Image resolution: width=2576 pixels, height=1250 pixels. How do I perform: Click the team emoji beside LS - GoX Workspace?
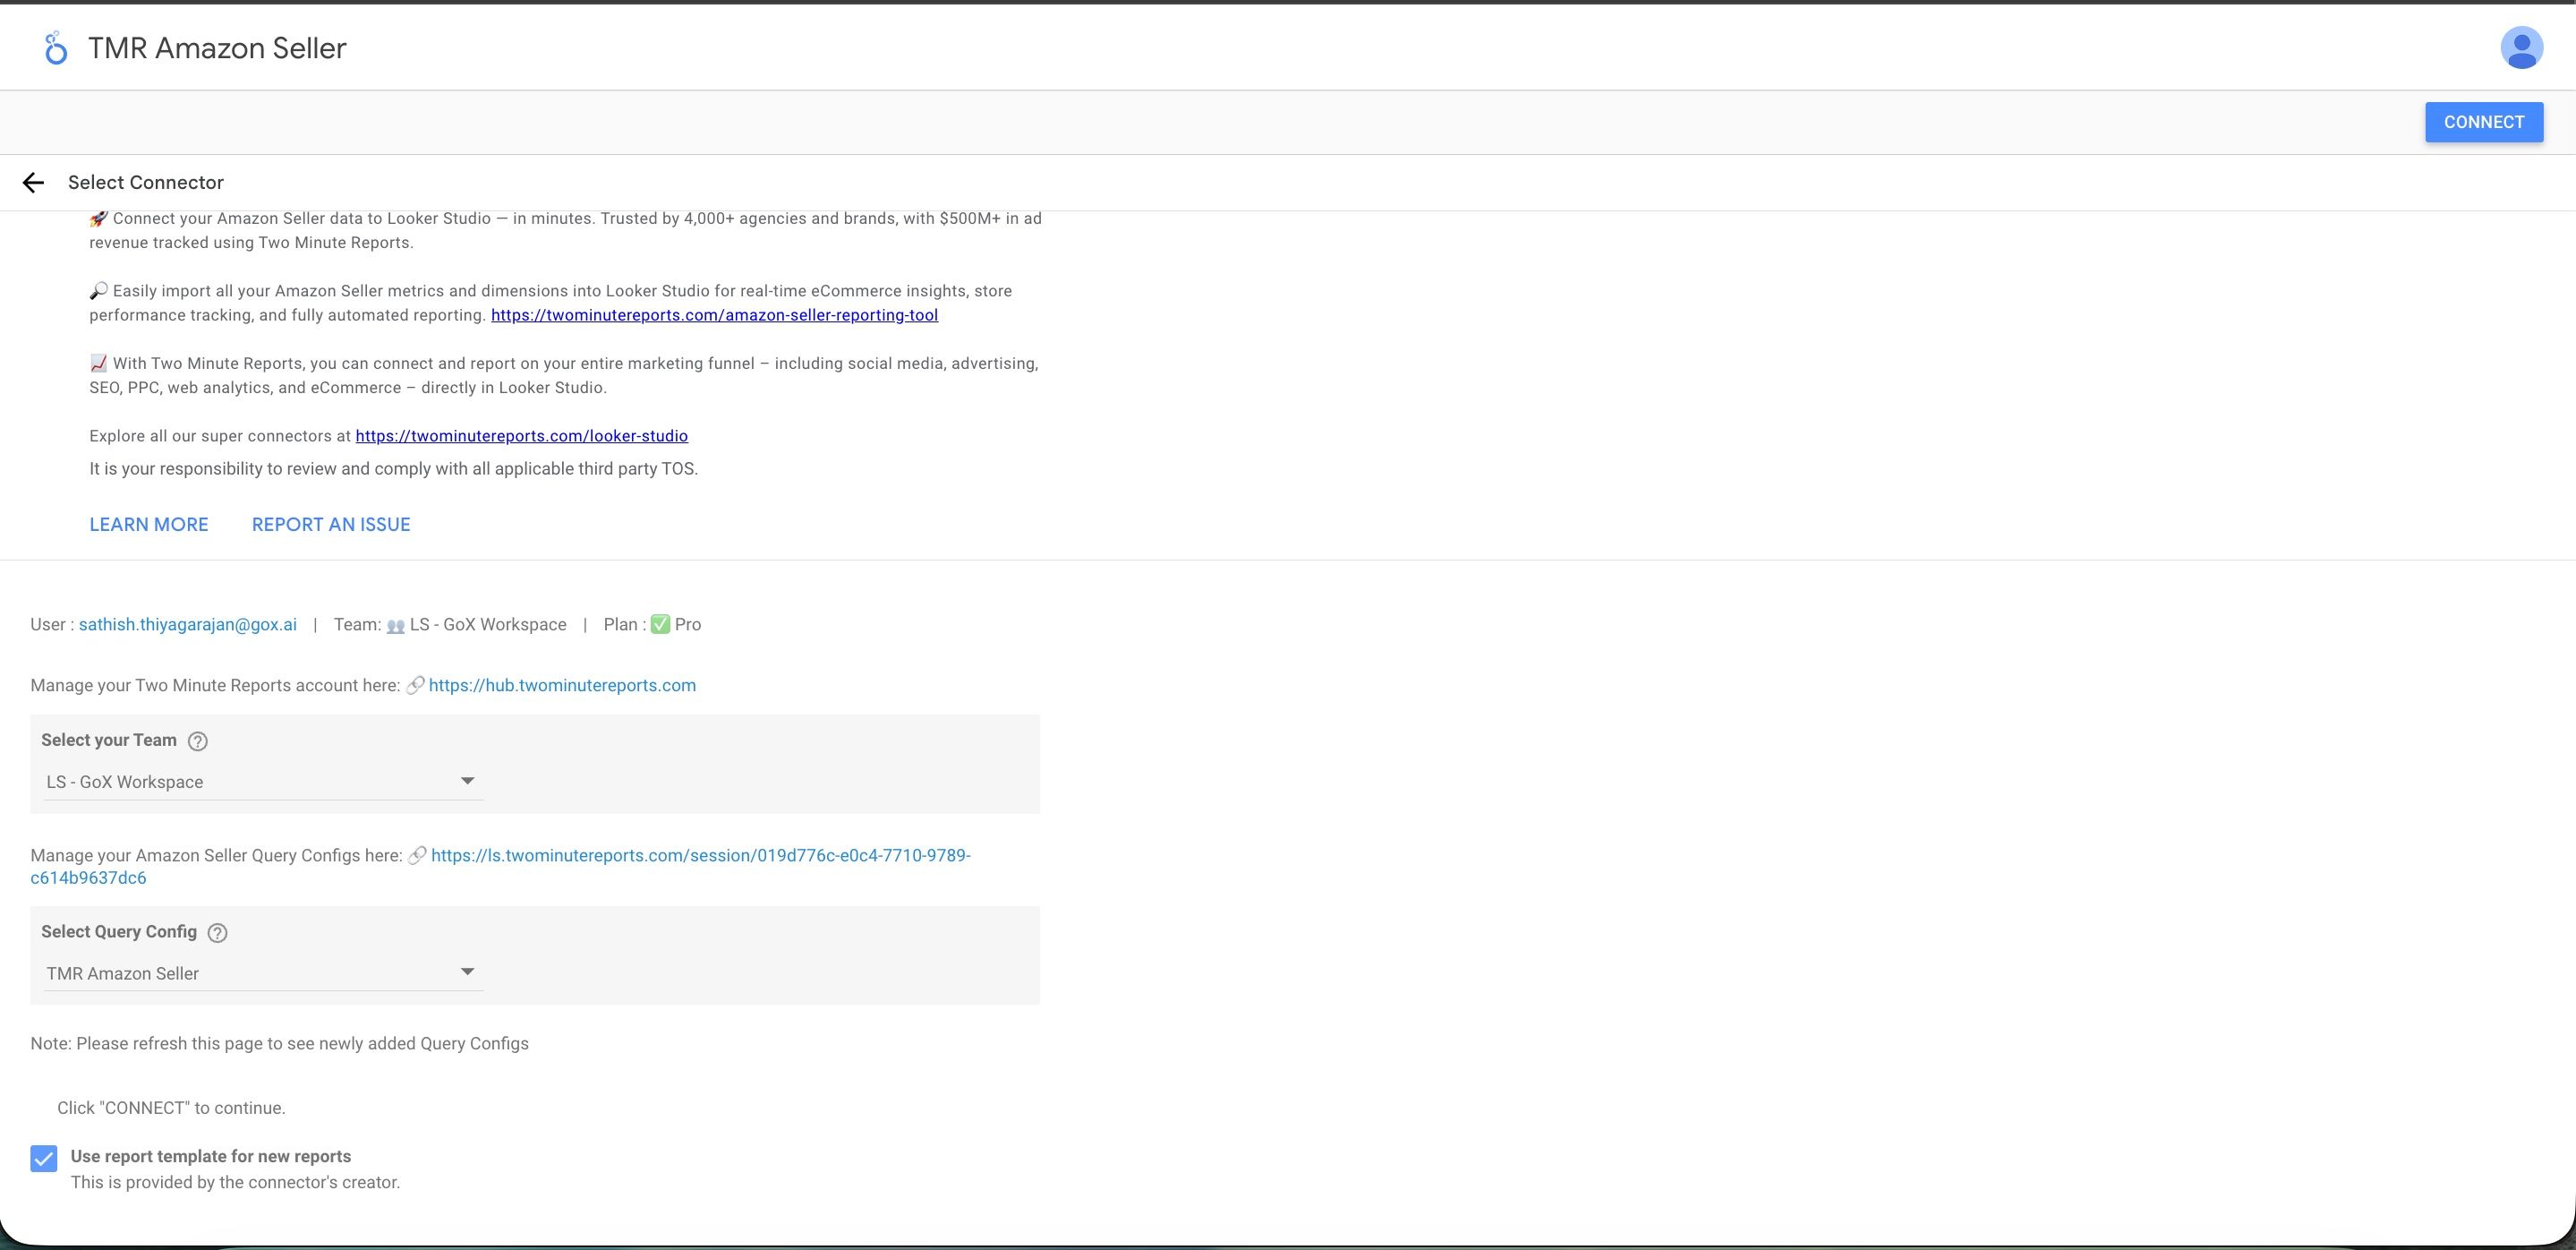tap(396, 624)
